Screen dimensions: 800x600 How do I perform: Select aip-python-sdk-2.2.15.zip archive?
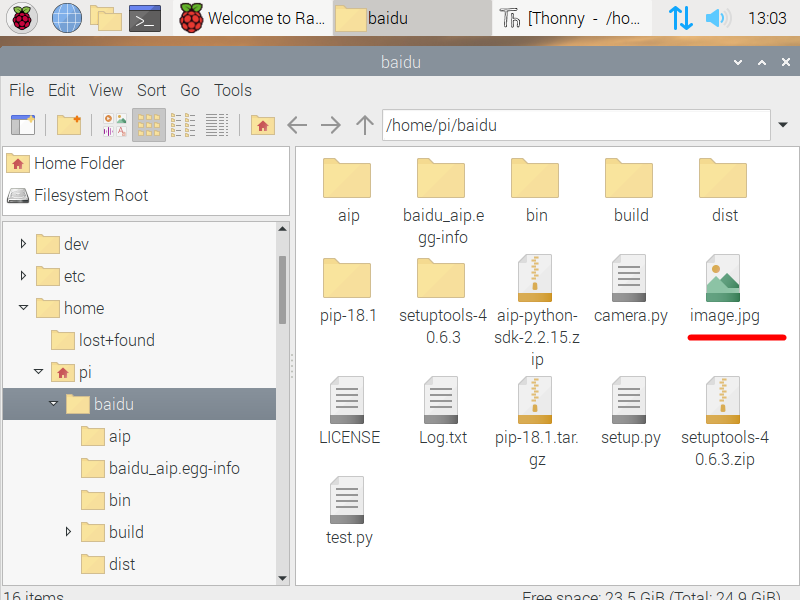click(x=536, y=311)
